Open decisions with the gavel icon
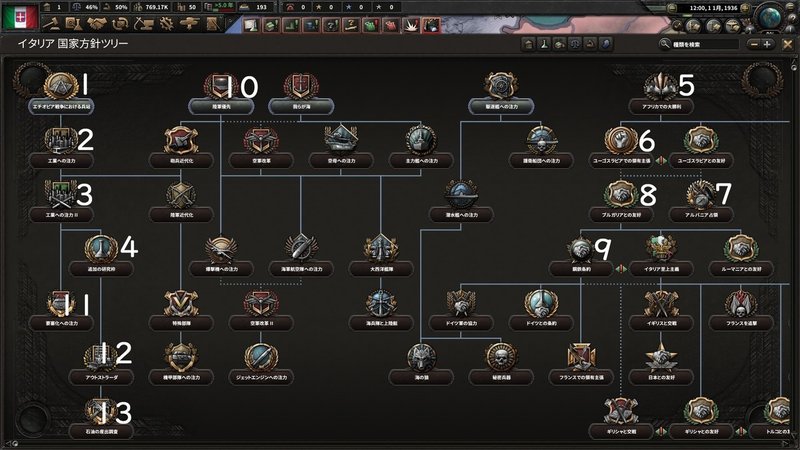 (x=52, y=23)
